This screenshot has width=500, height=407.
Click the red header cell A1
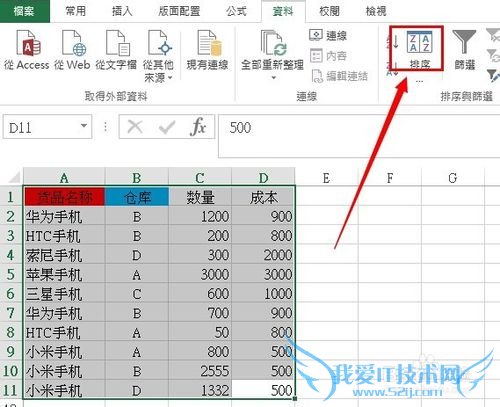(x=64, y=197)
